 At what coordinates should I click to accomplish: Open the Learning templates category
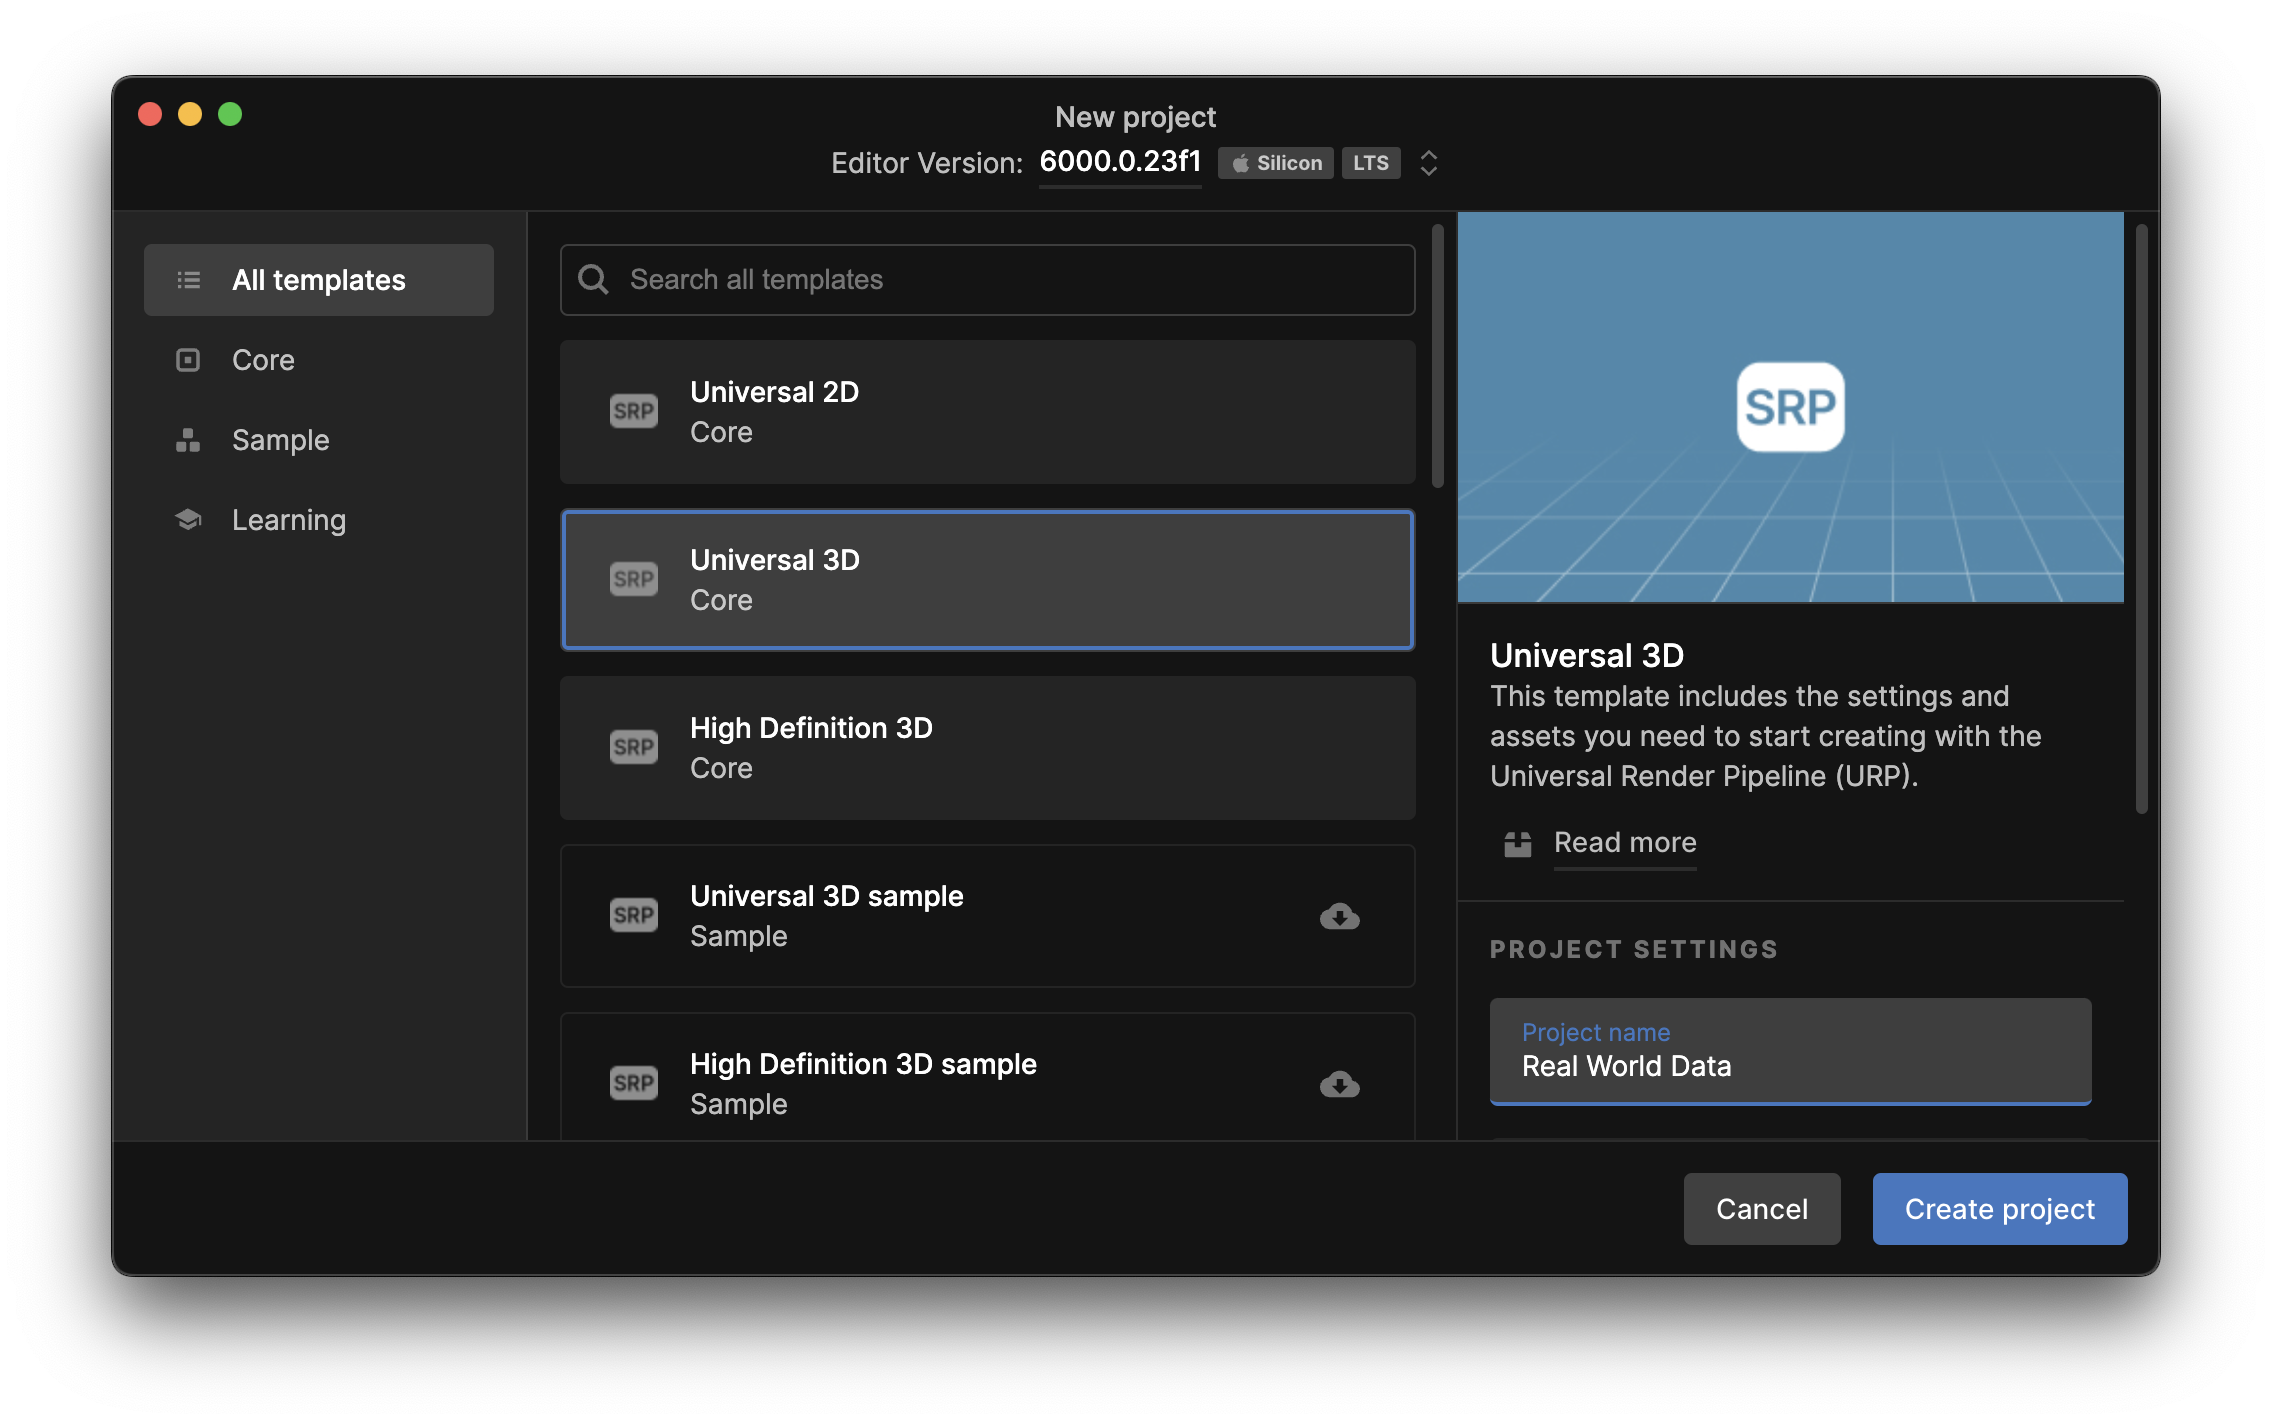click(318, 520)
